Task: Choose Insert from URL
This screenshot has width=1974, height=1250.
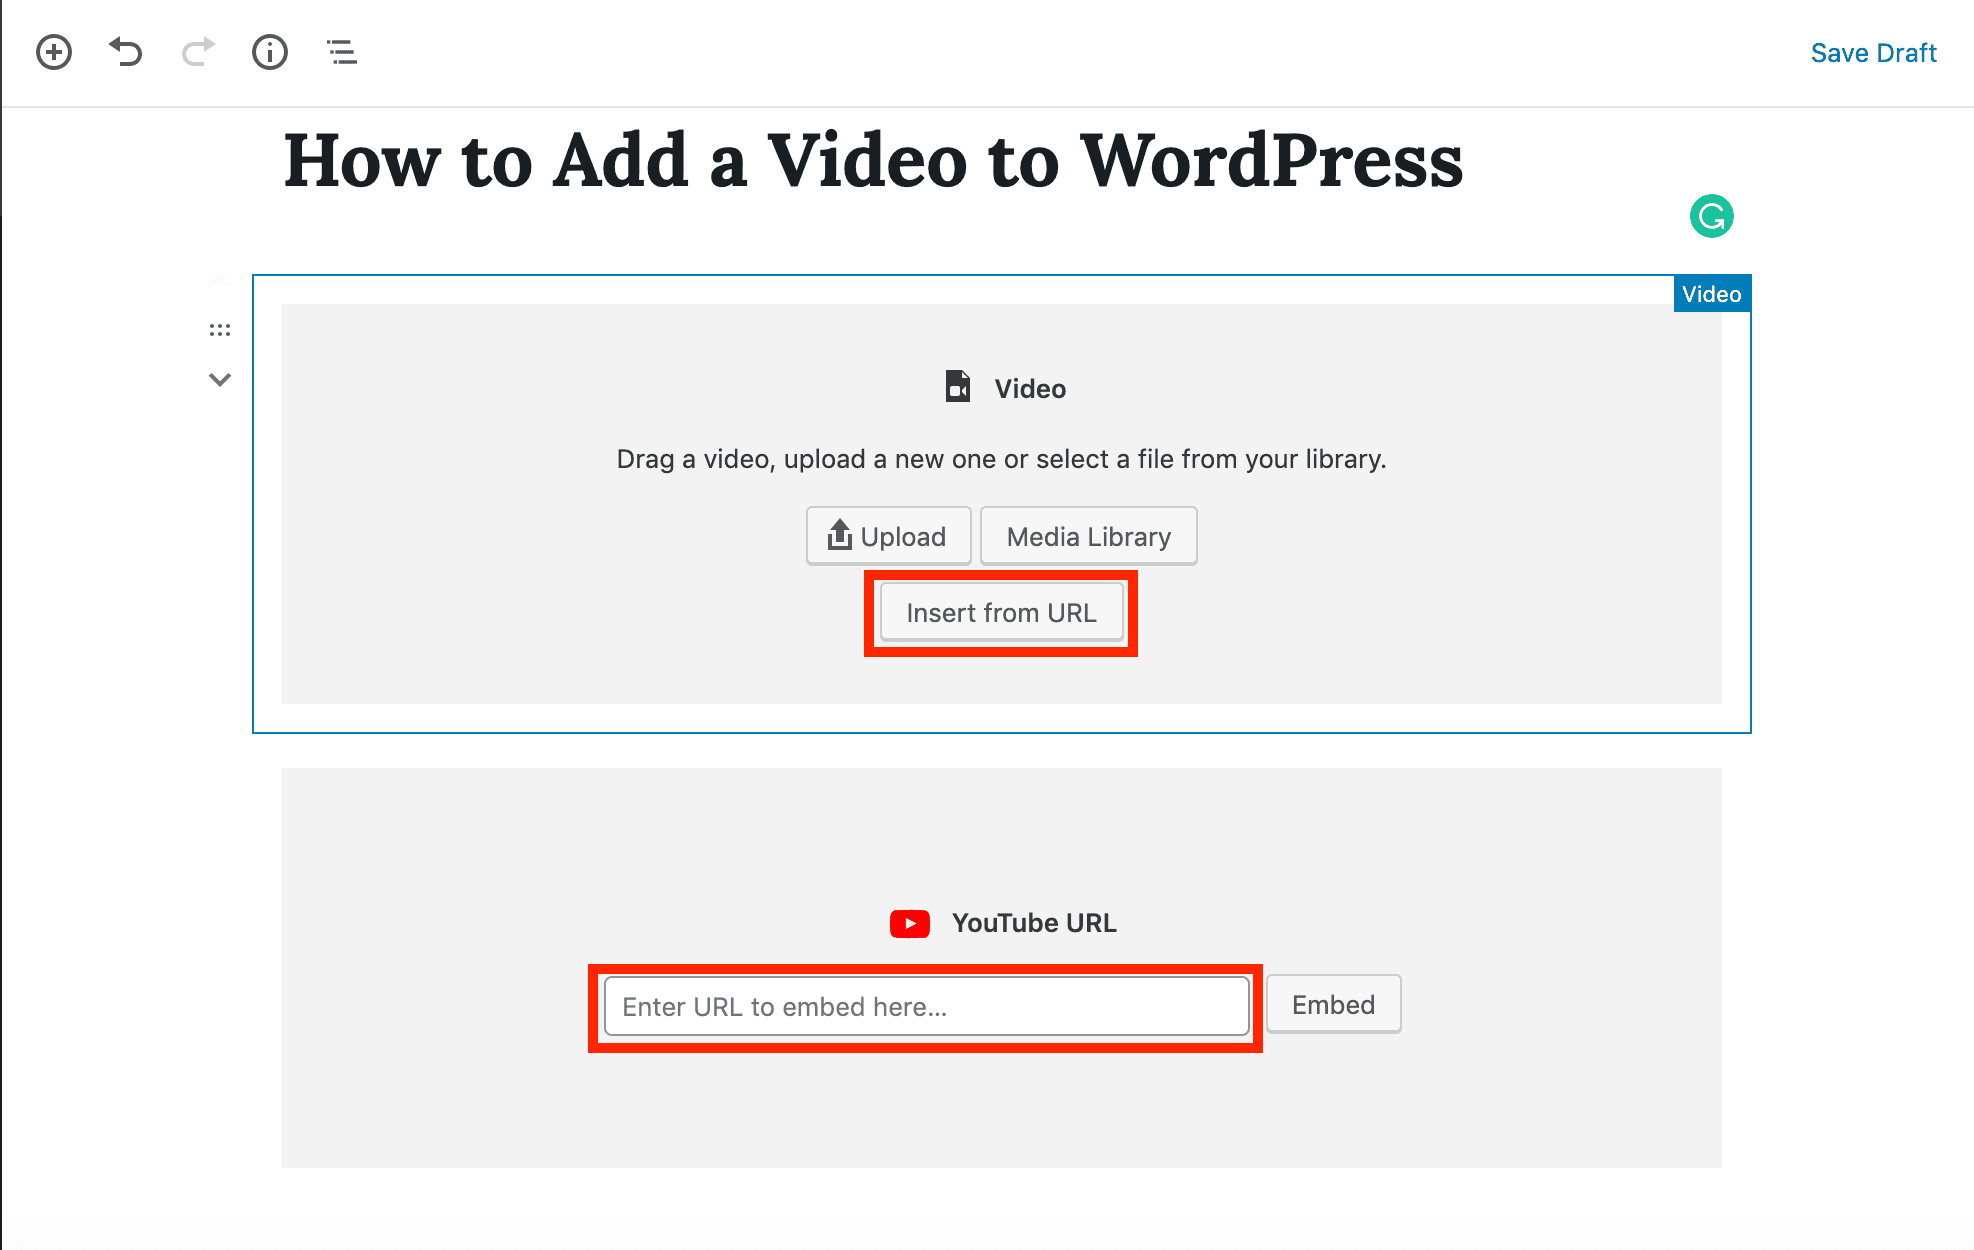Action: (x=1001, y=613)
